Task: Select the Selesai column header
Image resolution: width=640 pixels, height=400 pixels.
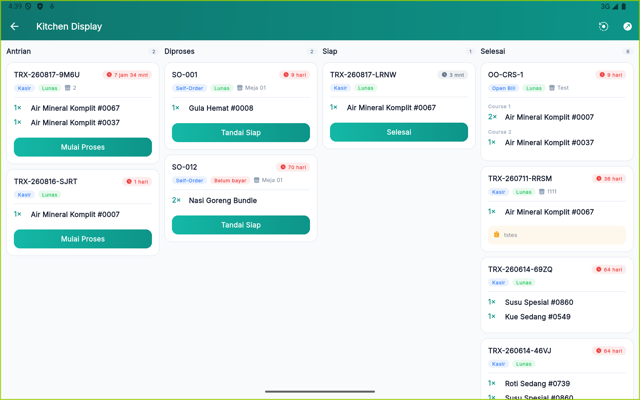Action: (x=493, y=51)
